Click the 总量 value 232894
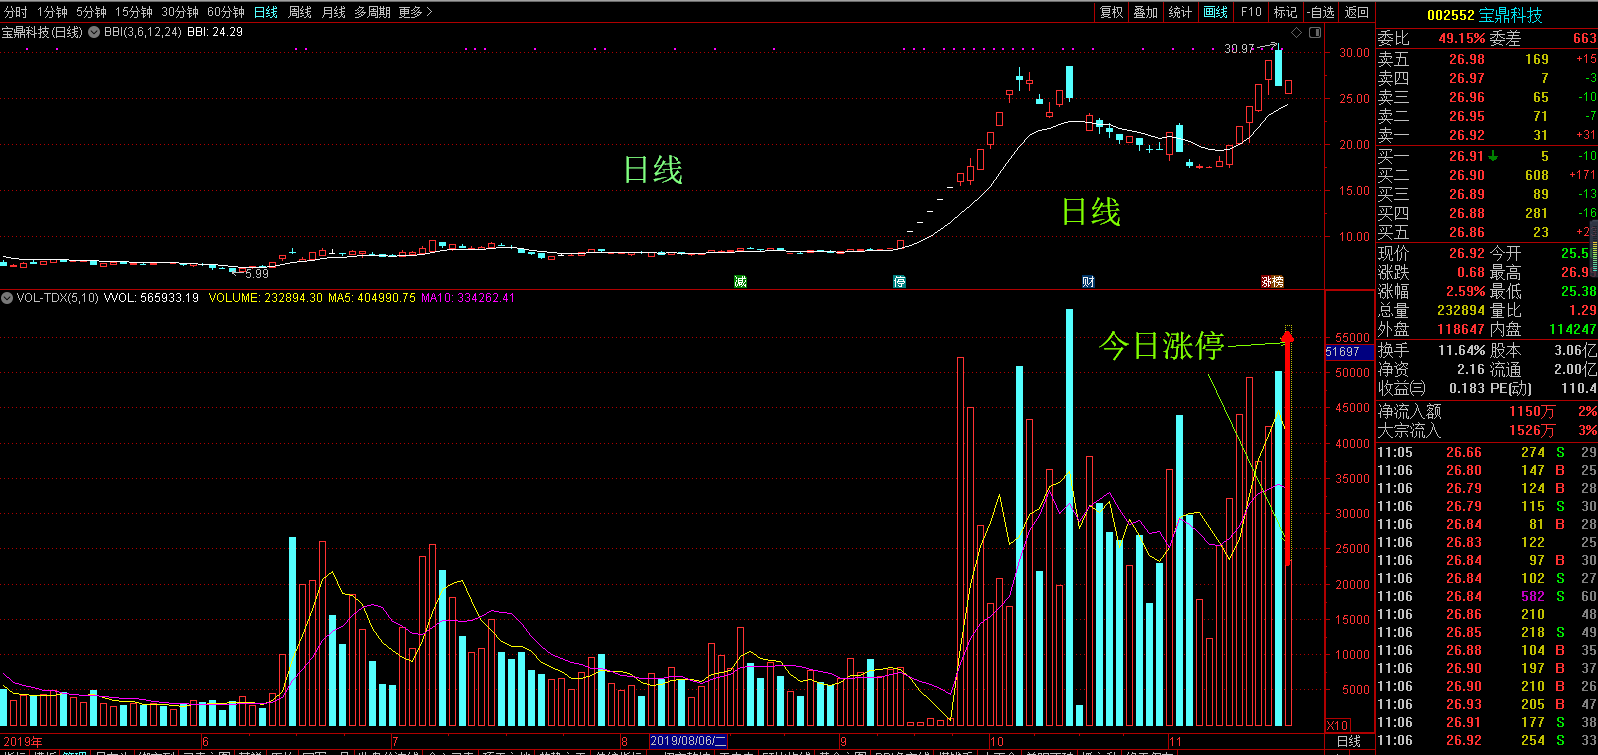Viewport: 1598px width, 755px height. pos(1461,310)
